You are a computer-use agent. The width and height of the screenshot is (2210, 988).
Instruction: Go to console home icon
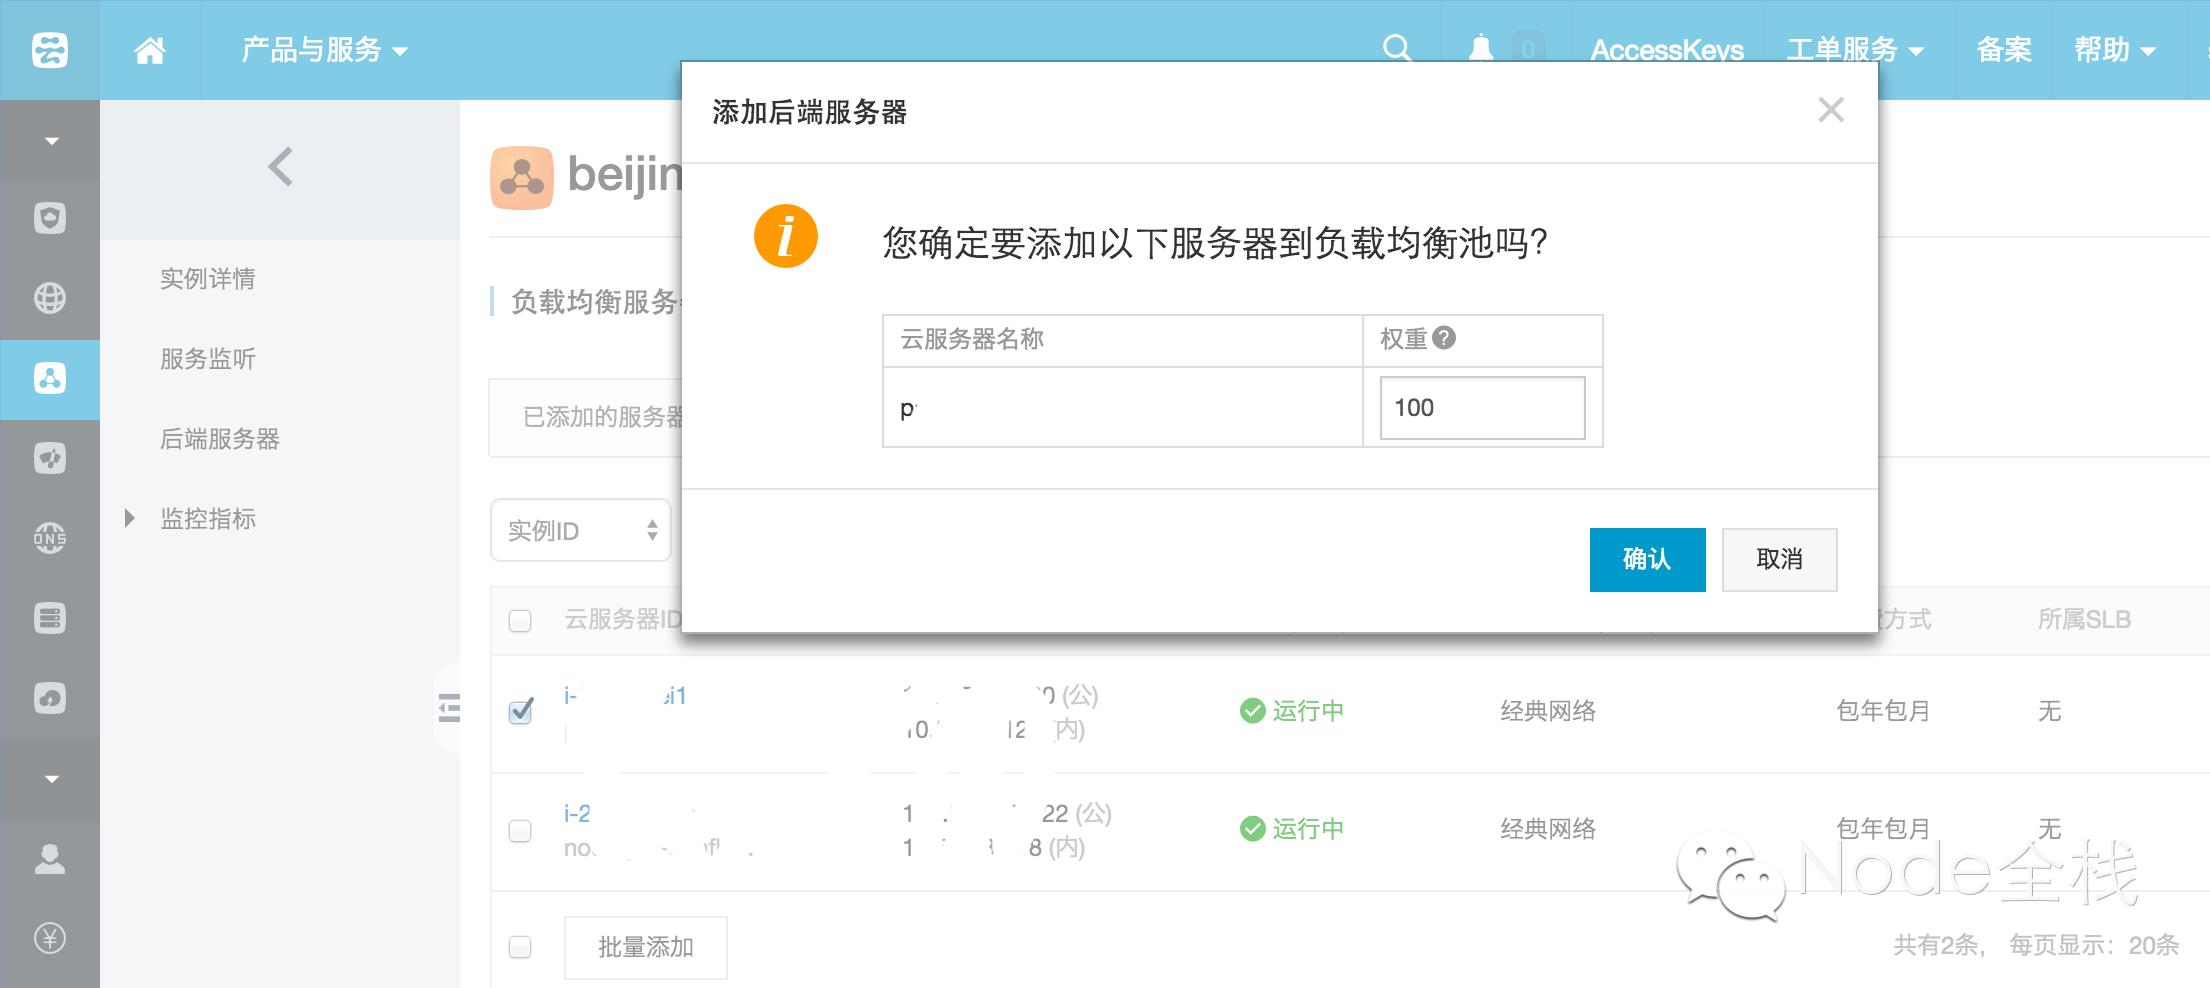pyautogui.click(x=150, y=50)
